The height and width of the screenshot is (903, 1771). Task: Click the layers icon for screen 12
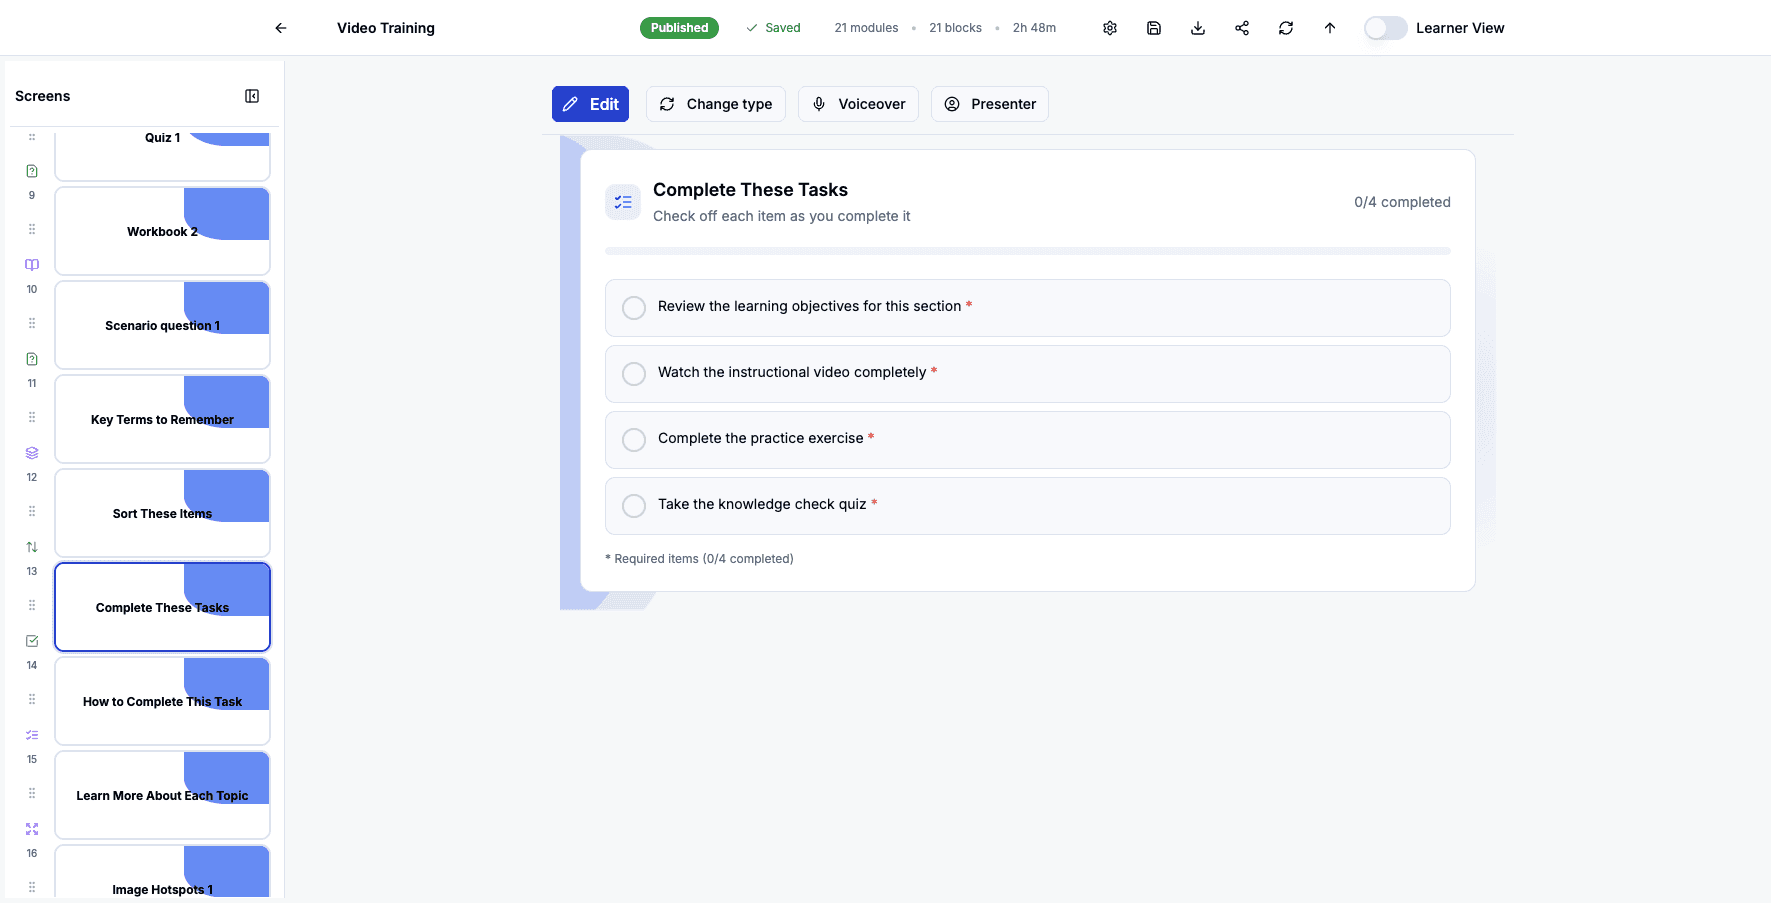(x=32, y=453)
